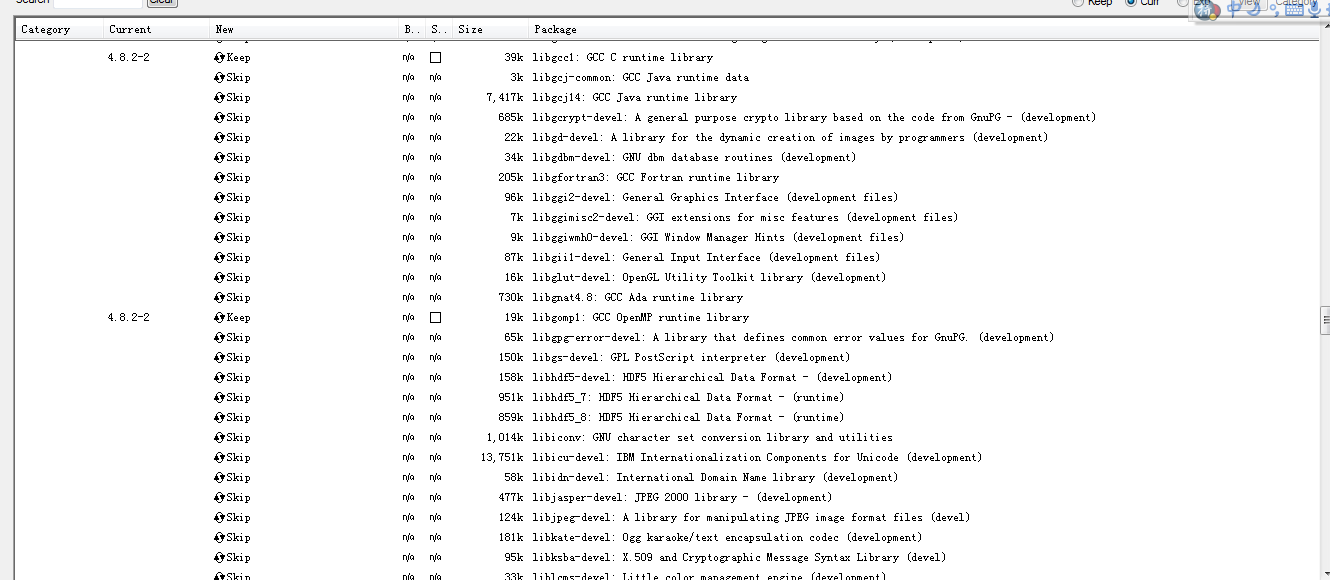Click the Current column header
Viewport: 1330px width, 580px height.
pos(157,30)
